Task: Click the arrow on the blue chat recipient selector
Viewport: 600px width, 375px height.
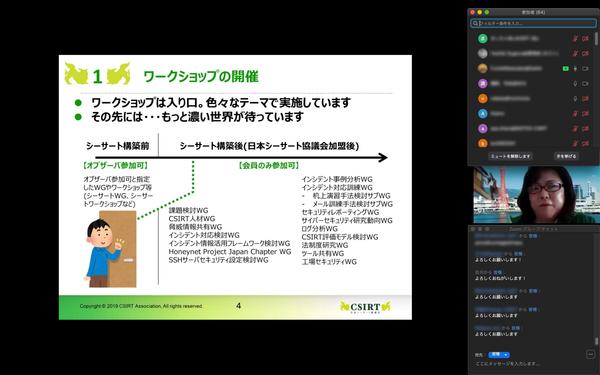Action: pos(506,355)
